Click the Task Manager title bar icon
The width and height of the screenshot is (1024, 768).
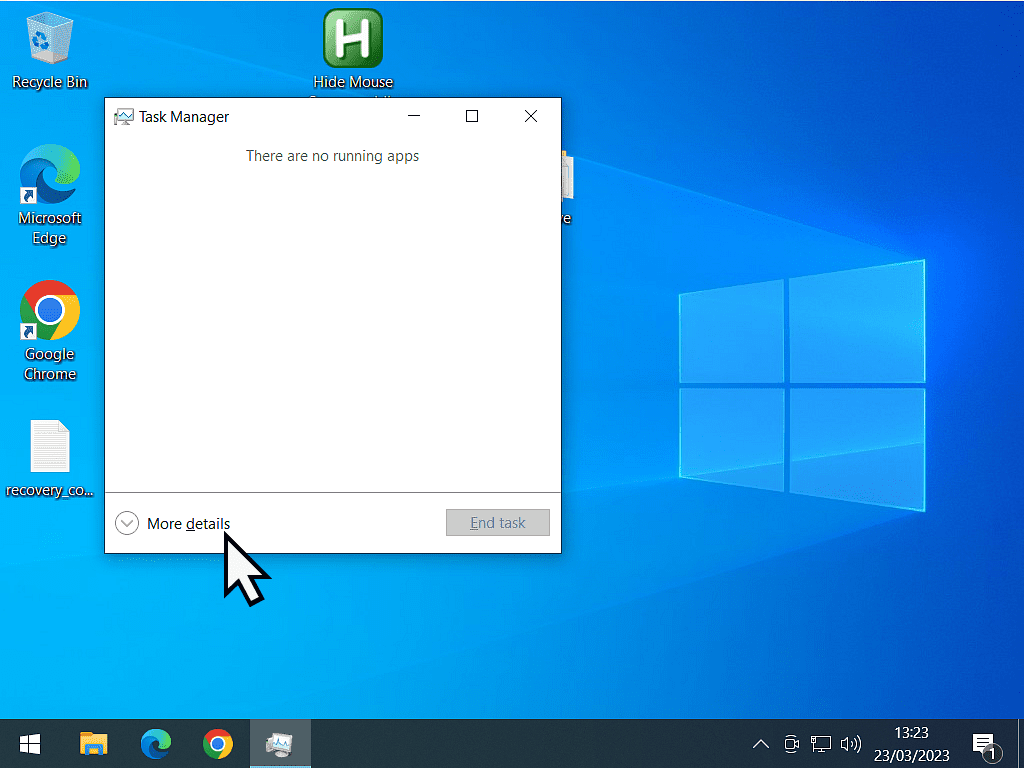point(123,117)
